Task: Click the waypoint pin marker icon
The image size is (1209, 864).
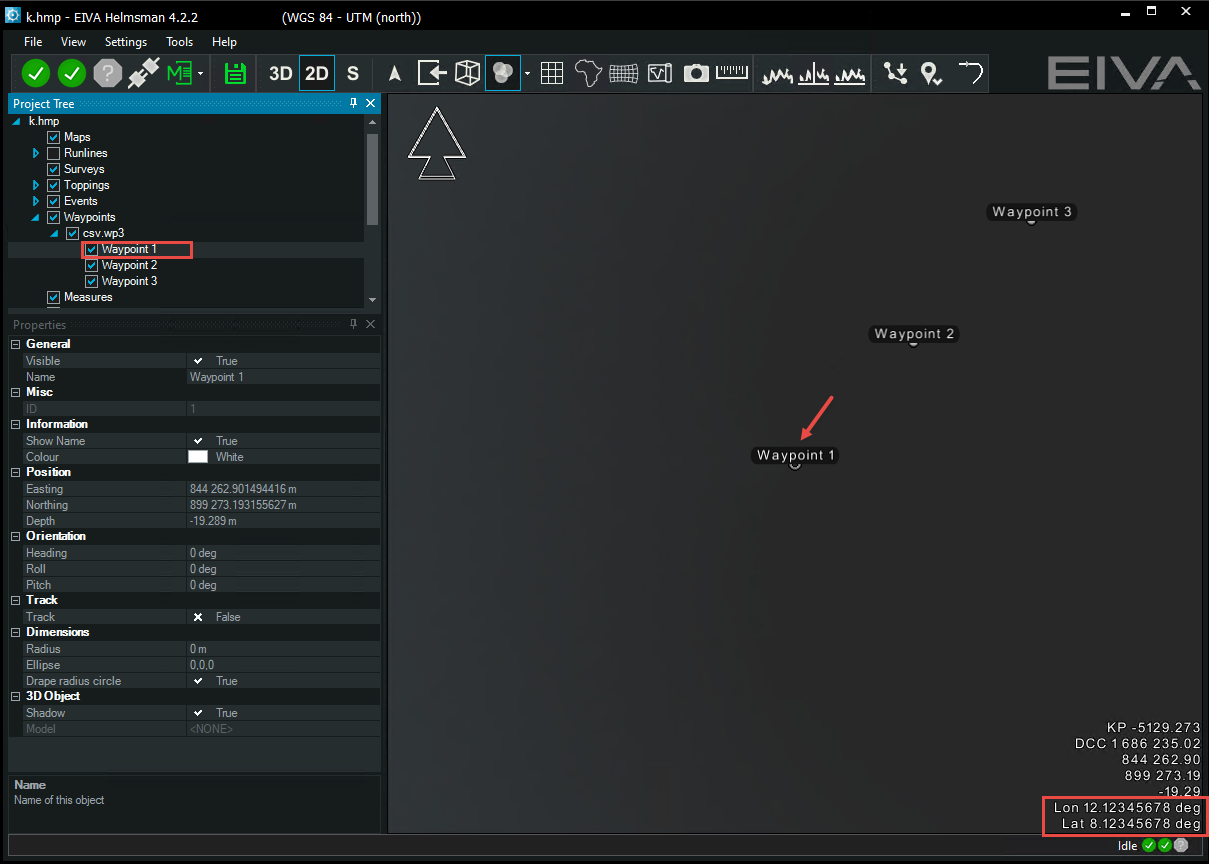Action: (x=931, y=73)
